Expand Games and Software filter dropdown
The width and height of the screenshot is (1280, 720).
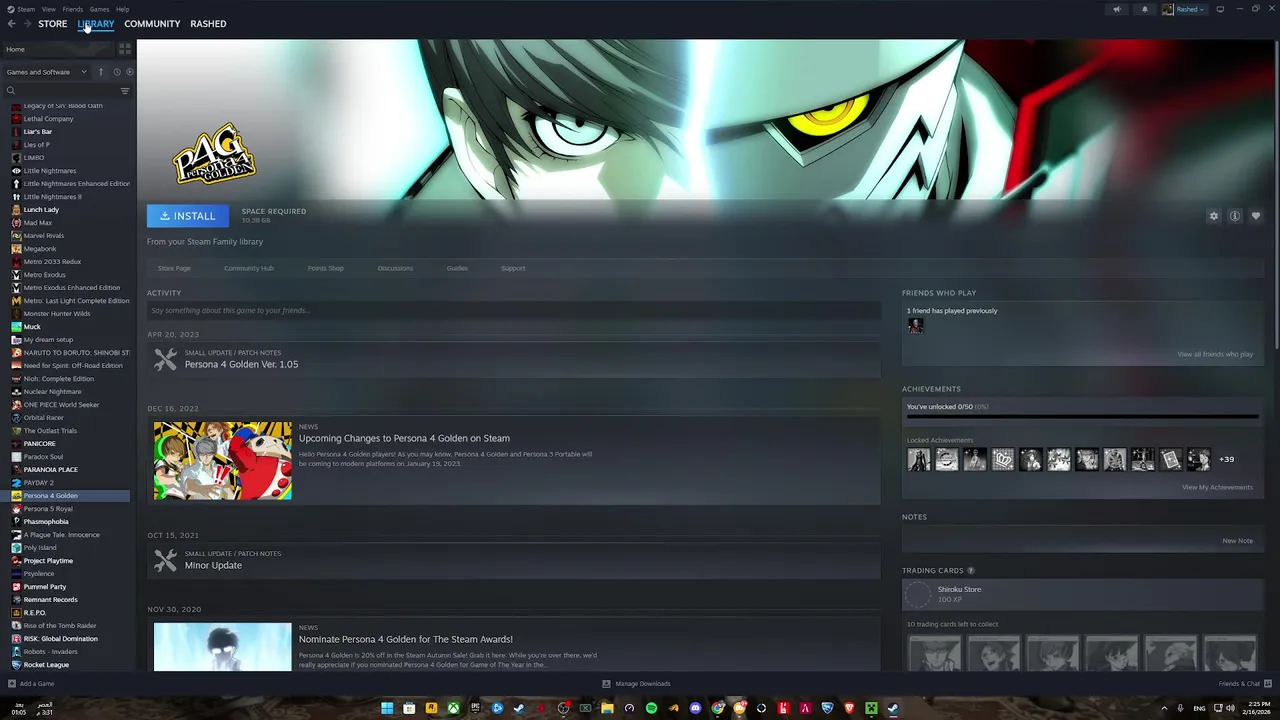(x=46, y=72)
